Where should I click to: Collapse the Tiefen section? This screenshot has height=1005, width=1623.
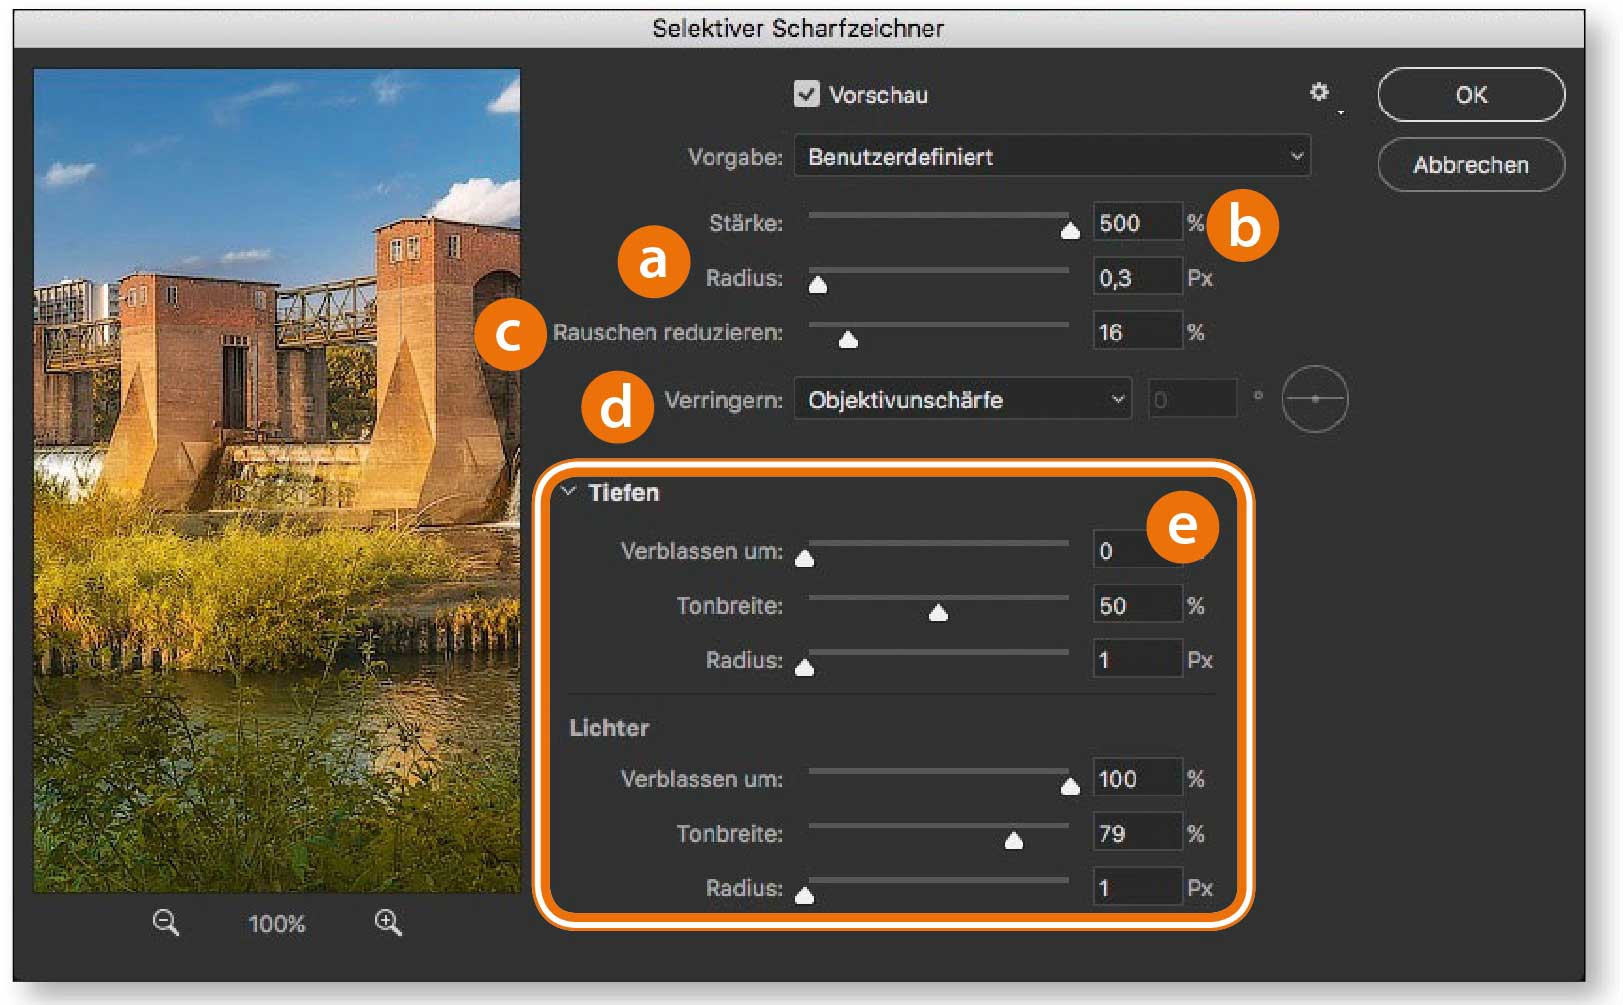pos(569,492)
